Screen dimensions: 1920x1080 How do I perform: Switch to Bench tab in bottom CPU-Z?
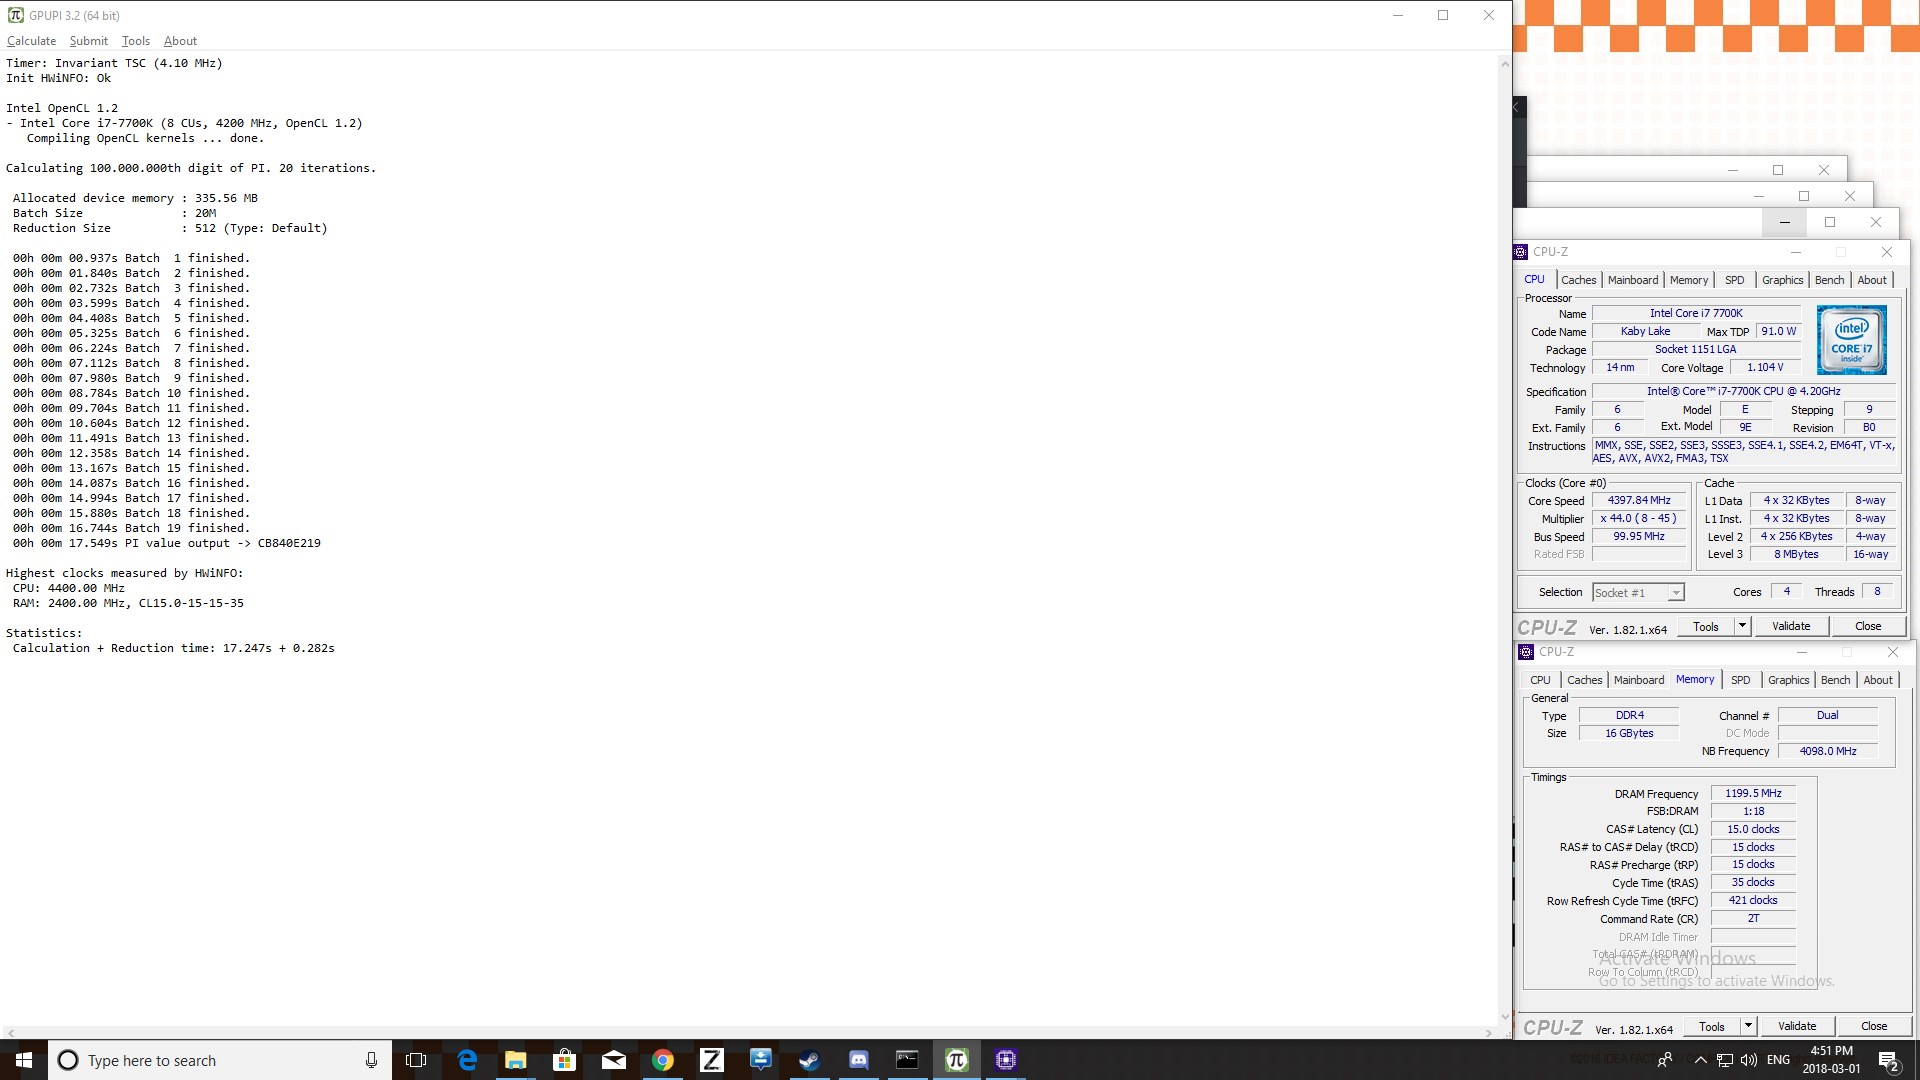pos(1836,681)
